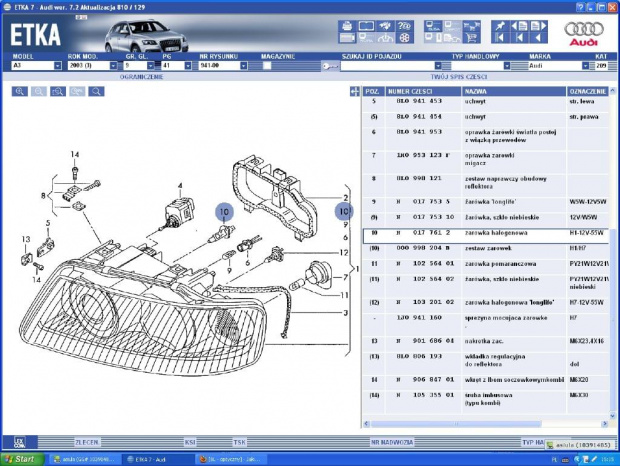Click the Zlecen. section in bottom bar
The width and height of the screenshot is (620, 466).
(x=87, y=442)
